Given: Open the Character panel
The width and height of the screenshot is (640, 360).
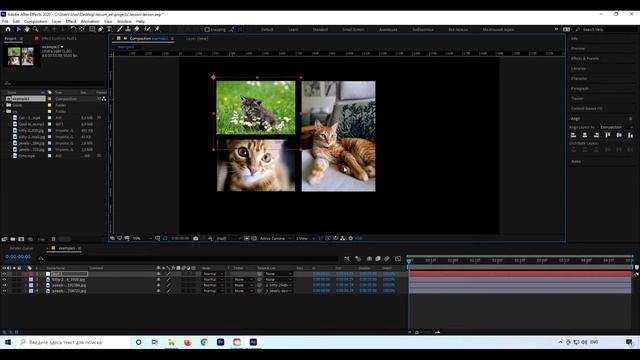Looking at the screenshot, I should point(579,78).
